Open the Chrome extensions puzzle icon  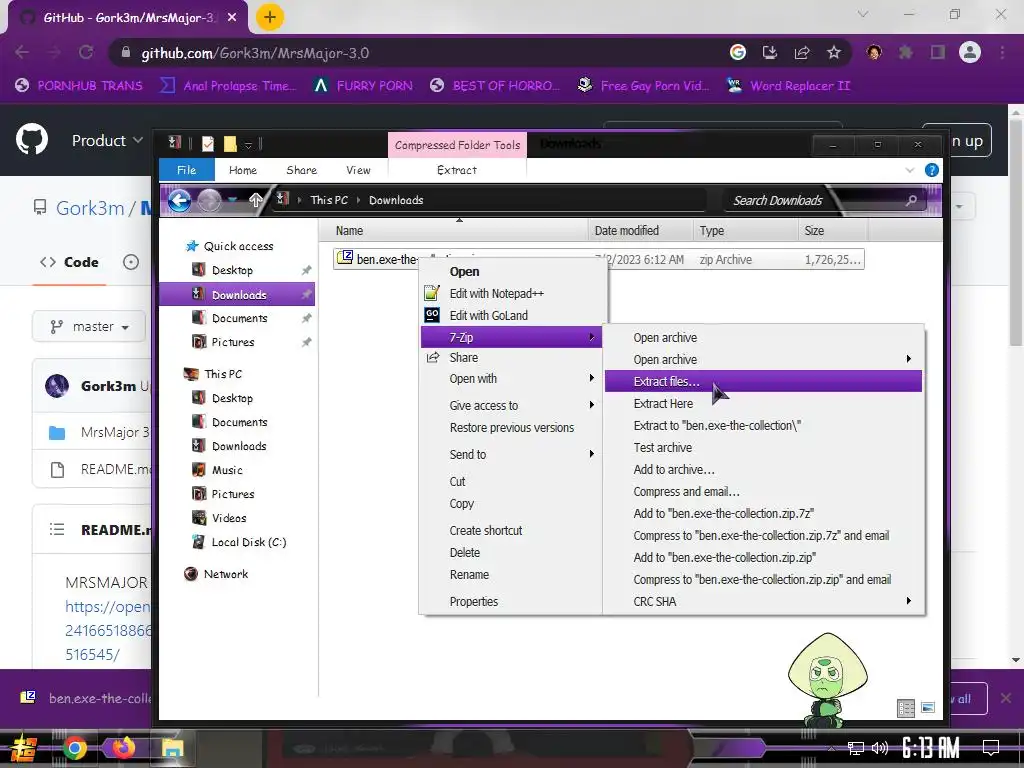(906, 53)
